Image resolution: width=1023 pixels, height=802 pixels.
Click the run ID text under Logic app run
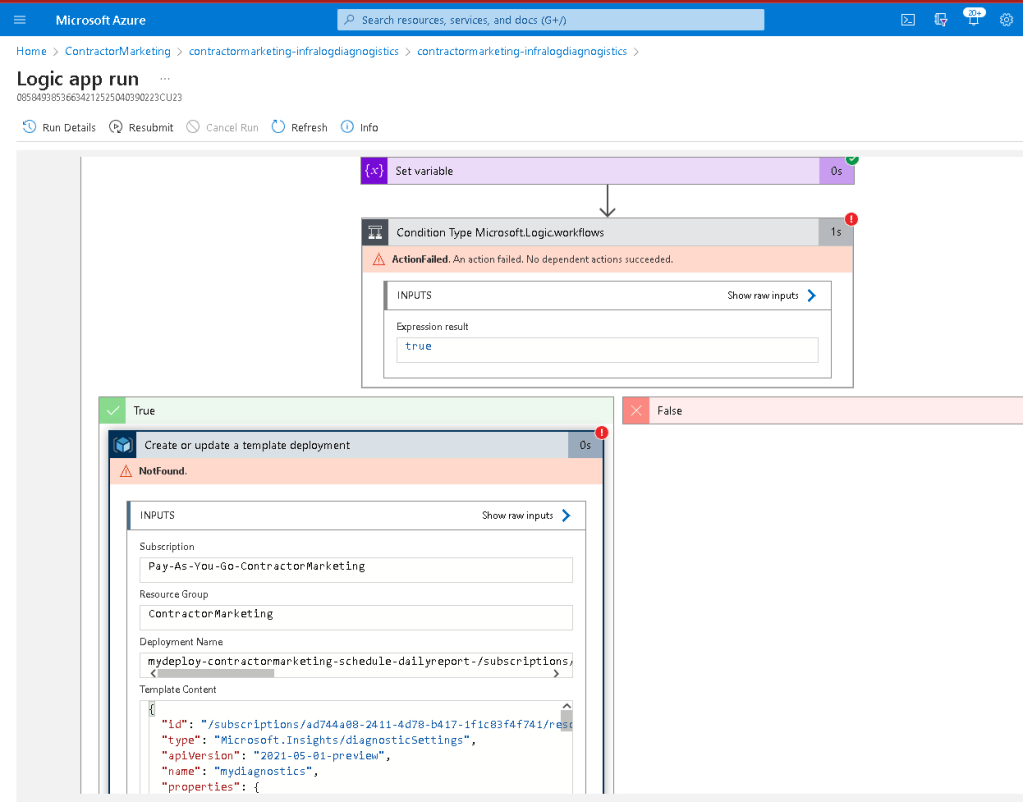99,97
